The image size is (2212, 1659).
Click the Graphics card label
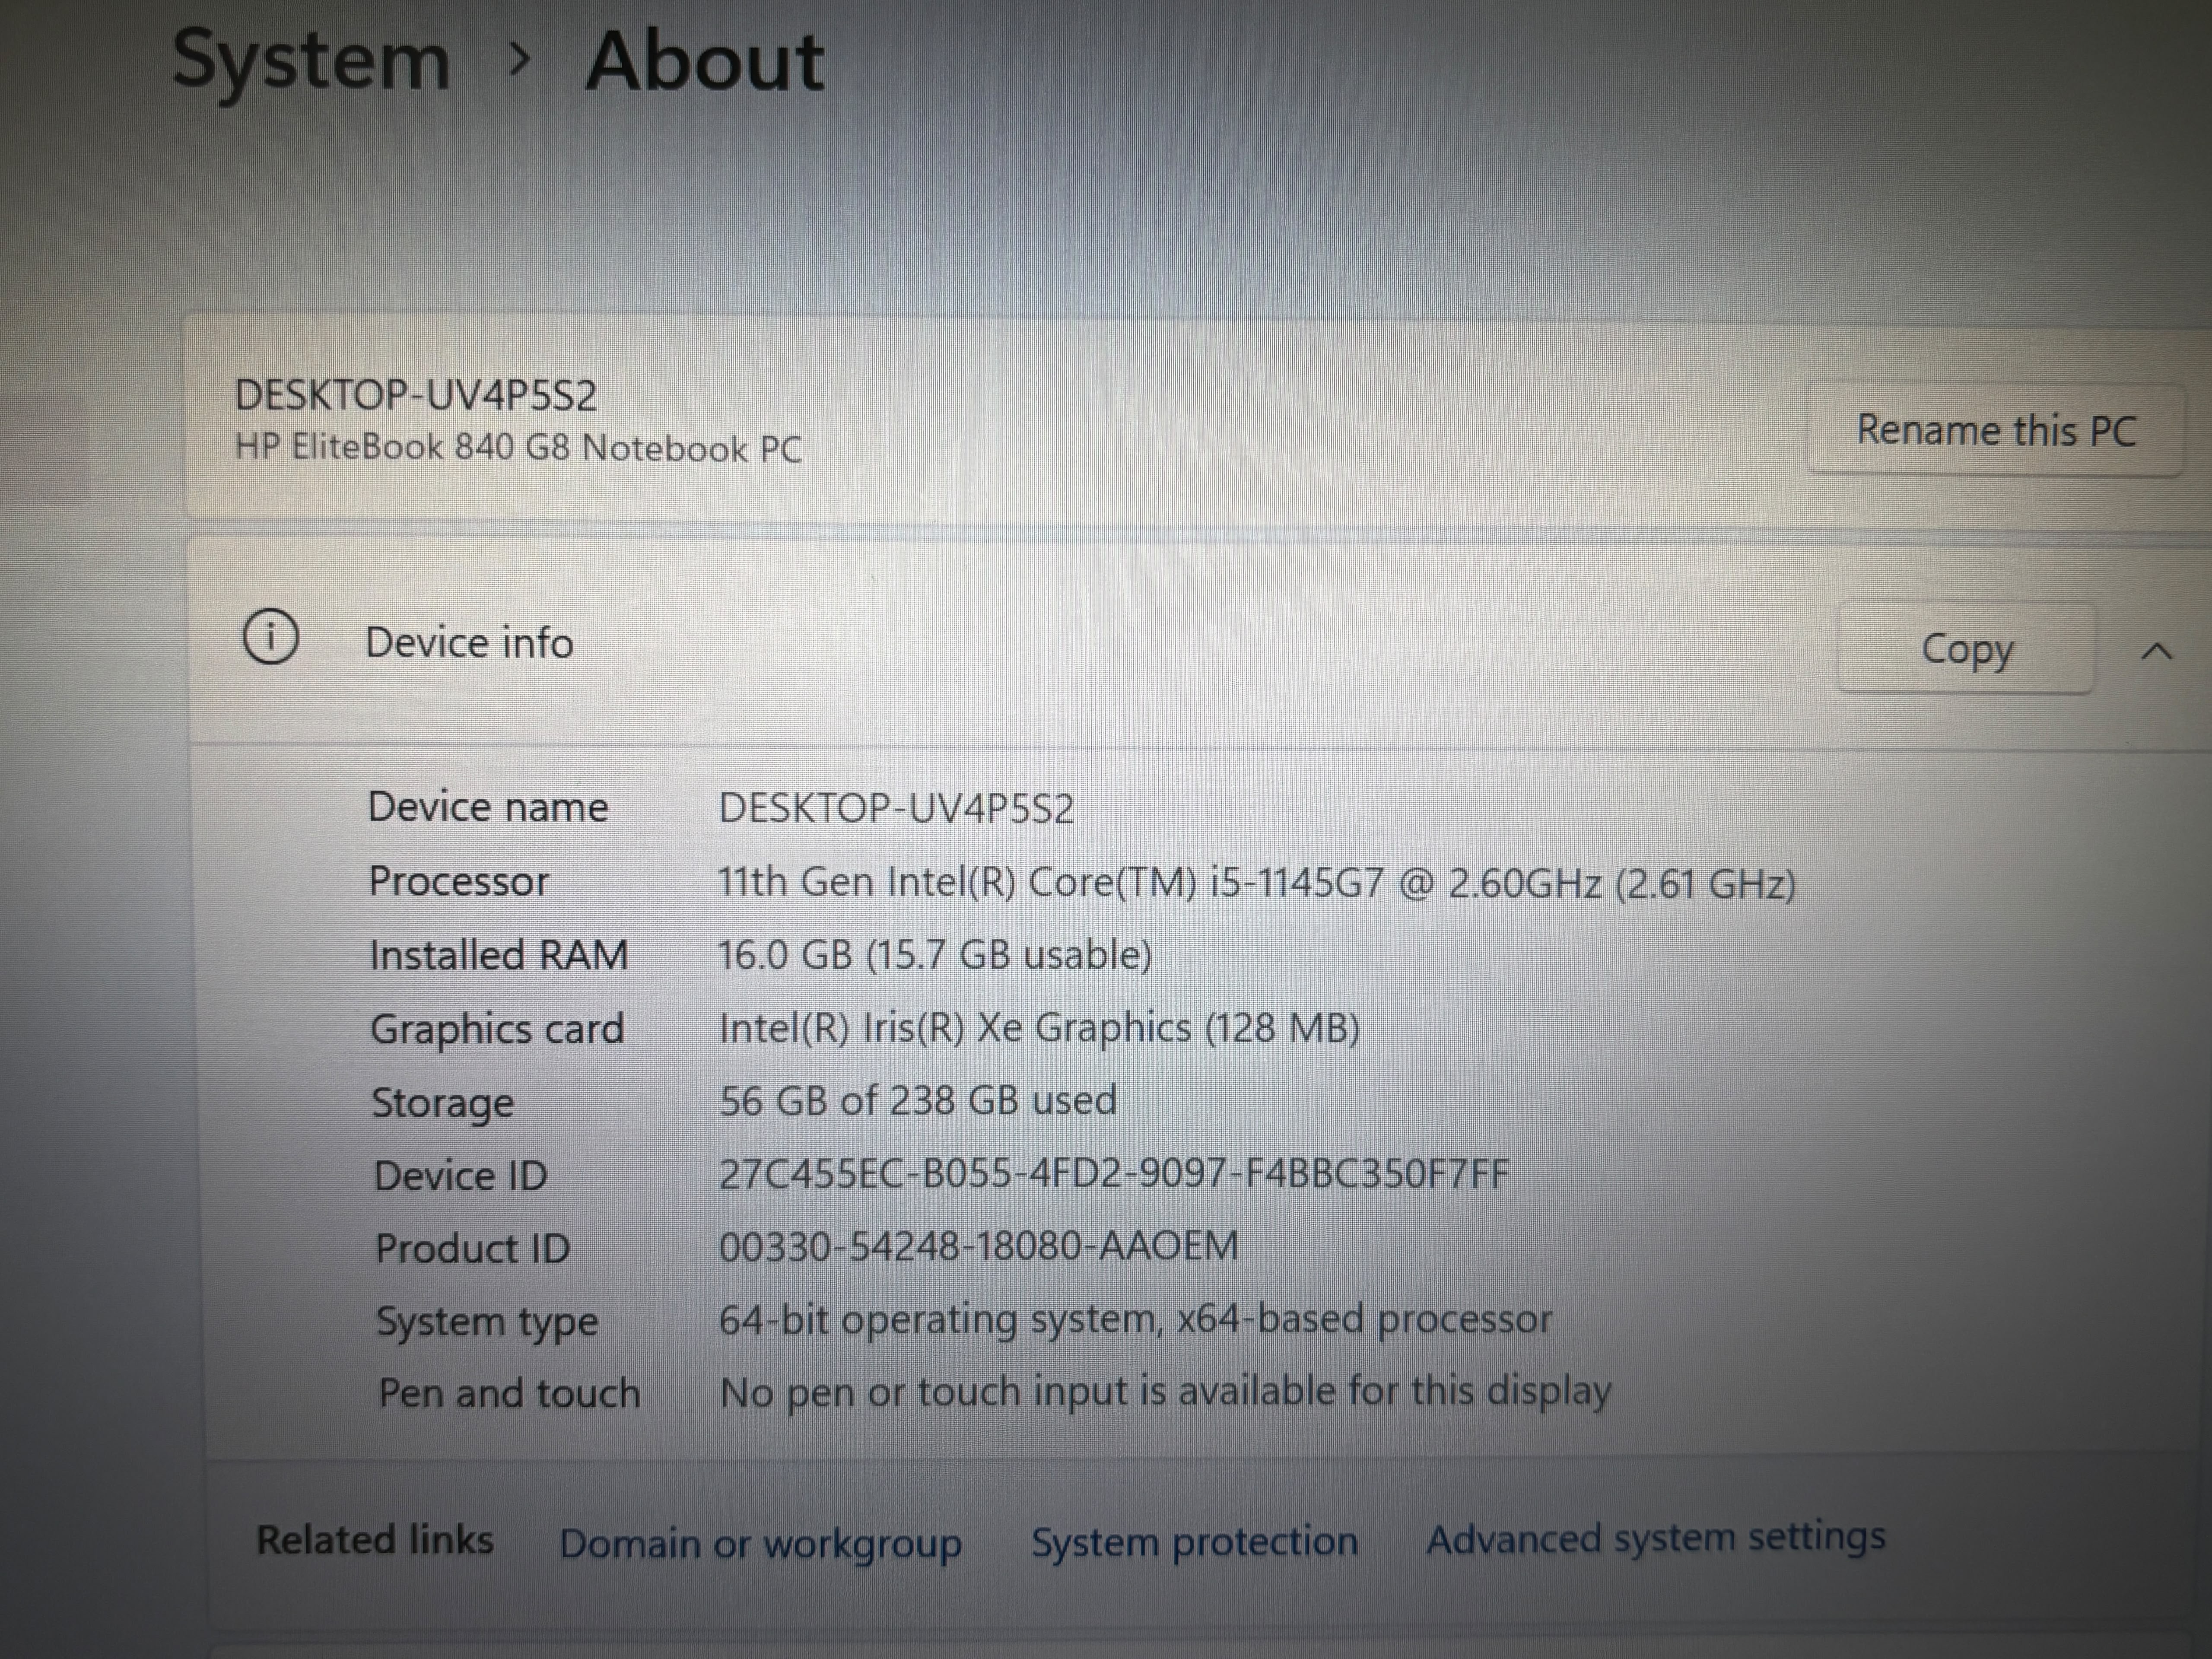(x=497, y=1029)
